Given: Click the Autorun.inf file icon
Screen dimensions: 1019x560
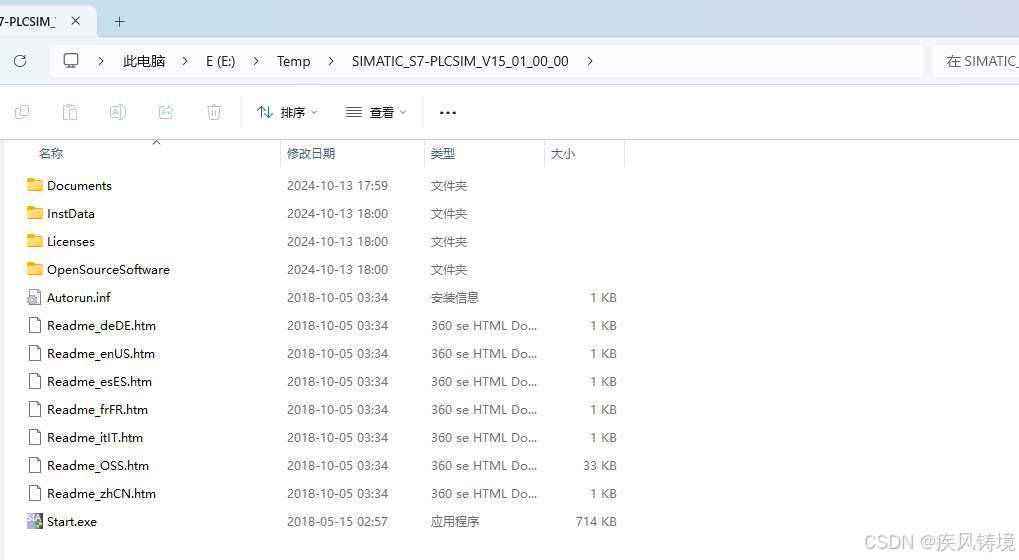Looking at the screenshot, I should (34, 298).
